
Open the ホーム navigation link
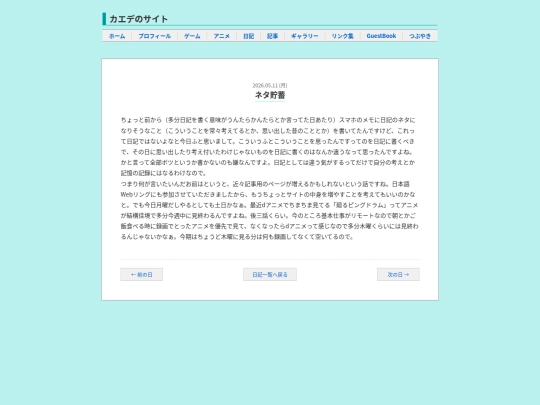point(117,36)
